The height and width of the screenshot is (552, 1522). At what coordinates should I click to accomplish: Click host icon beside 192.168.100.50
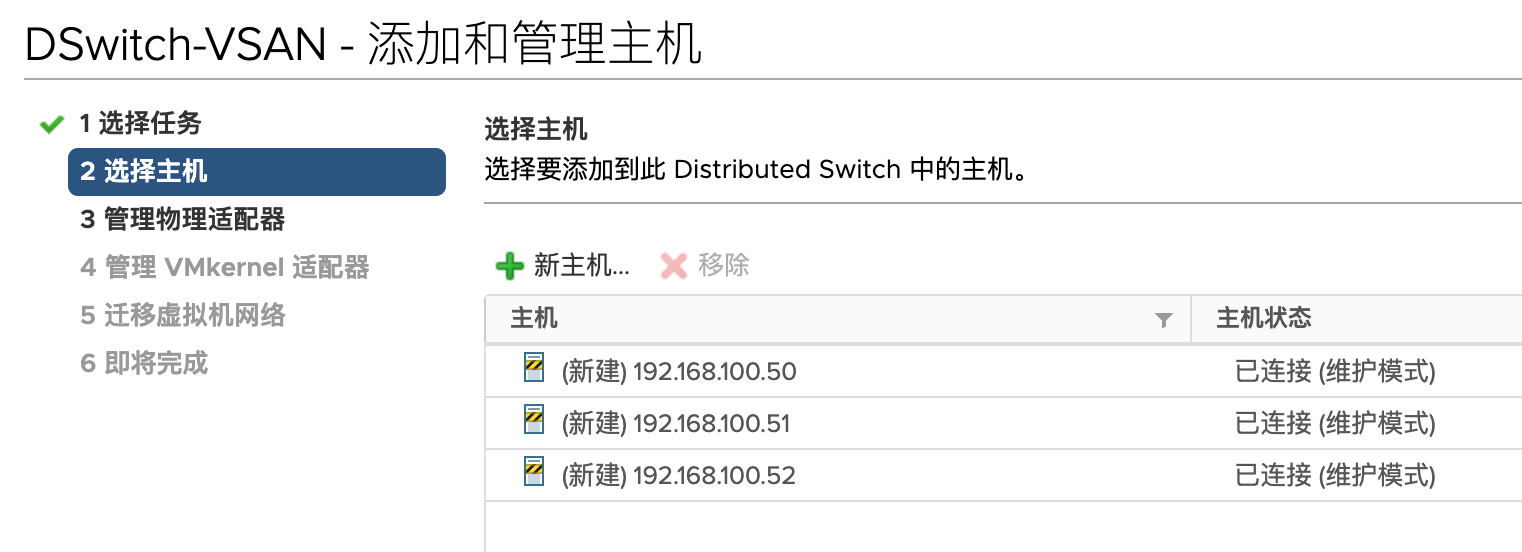pyautogui.click(x=535, y=369)
